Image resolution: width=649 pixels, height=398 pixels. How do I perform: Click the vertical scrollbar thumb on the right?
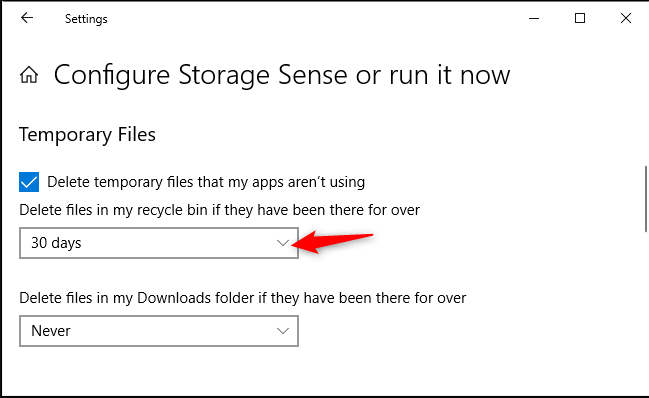(646, 199)
